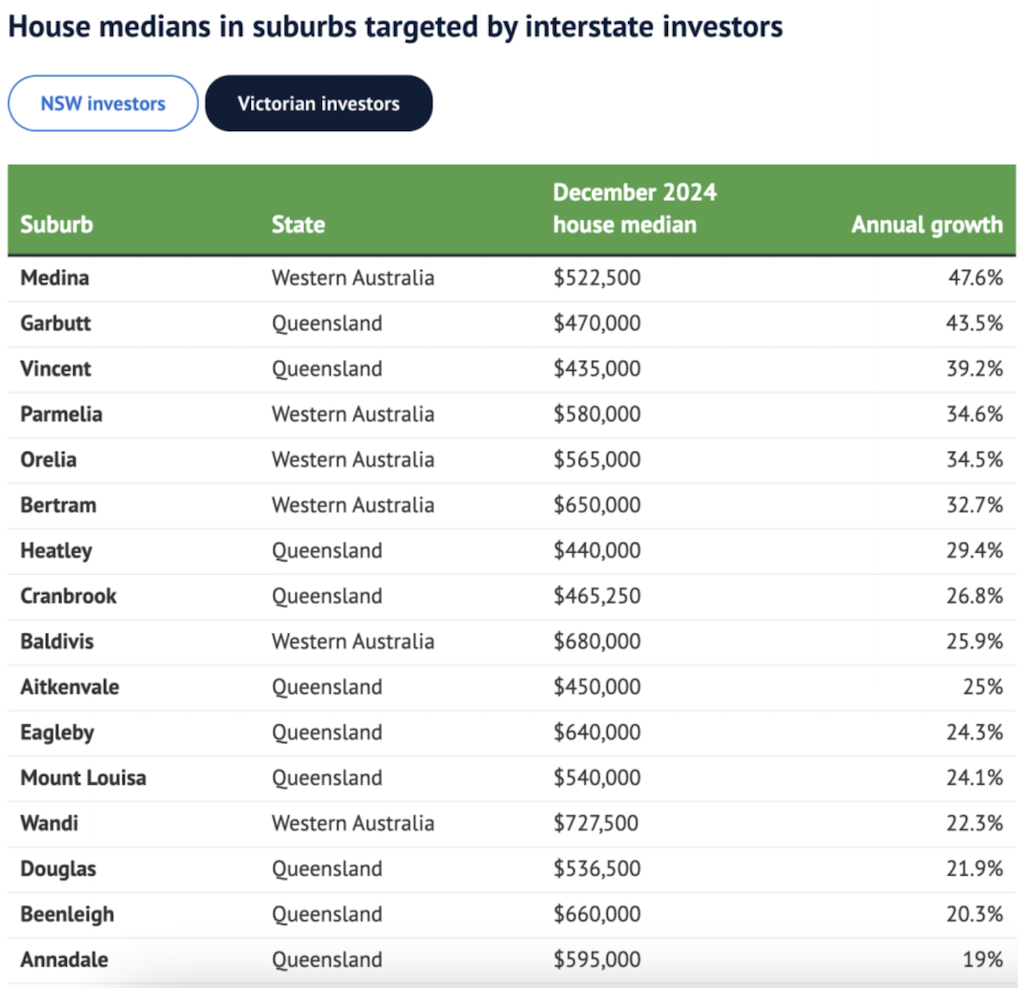Click Queensland in the Garbutt row
The image size is (1018, 988).
327,323
